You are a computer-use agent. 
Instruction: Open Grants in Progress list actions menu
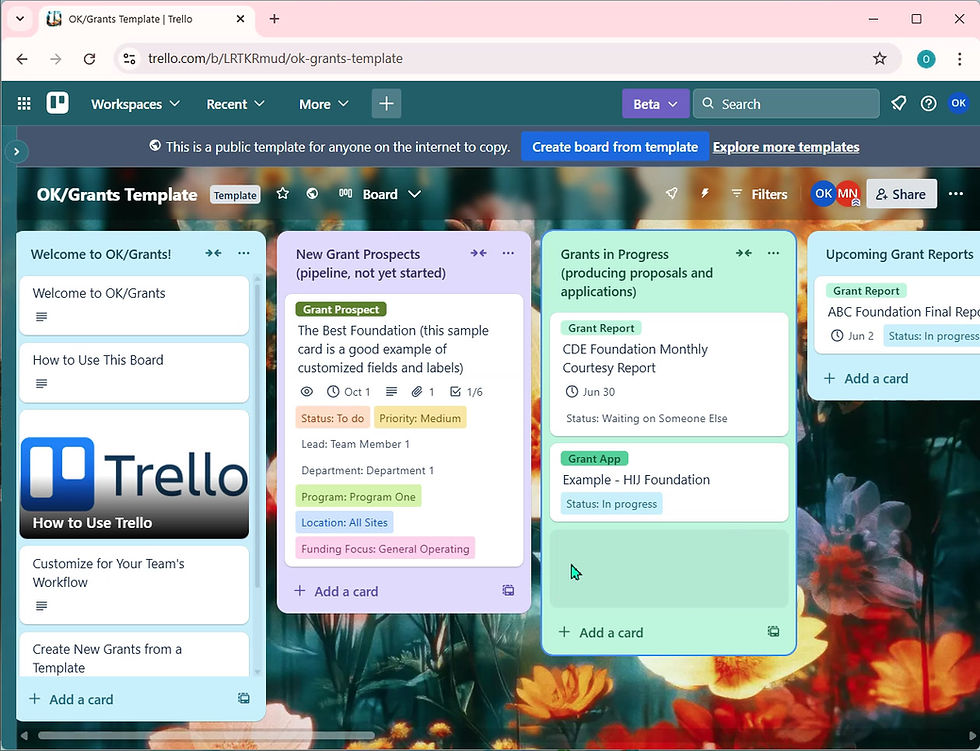point(773,253)
